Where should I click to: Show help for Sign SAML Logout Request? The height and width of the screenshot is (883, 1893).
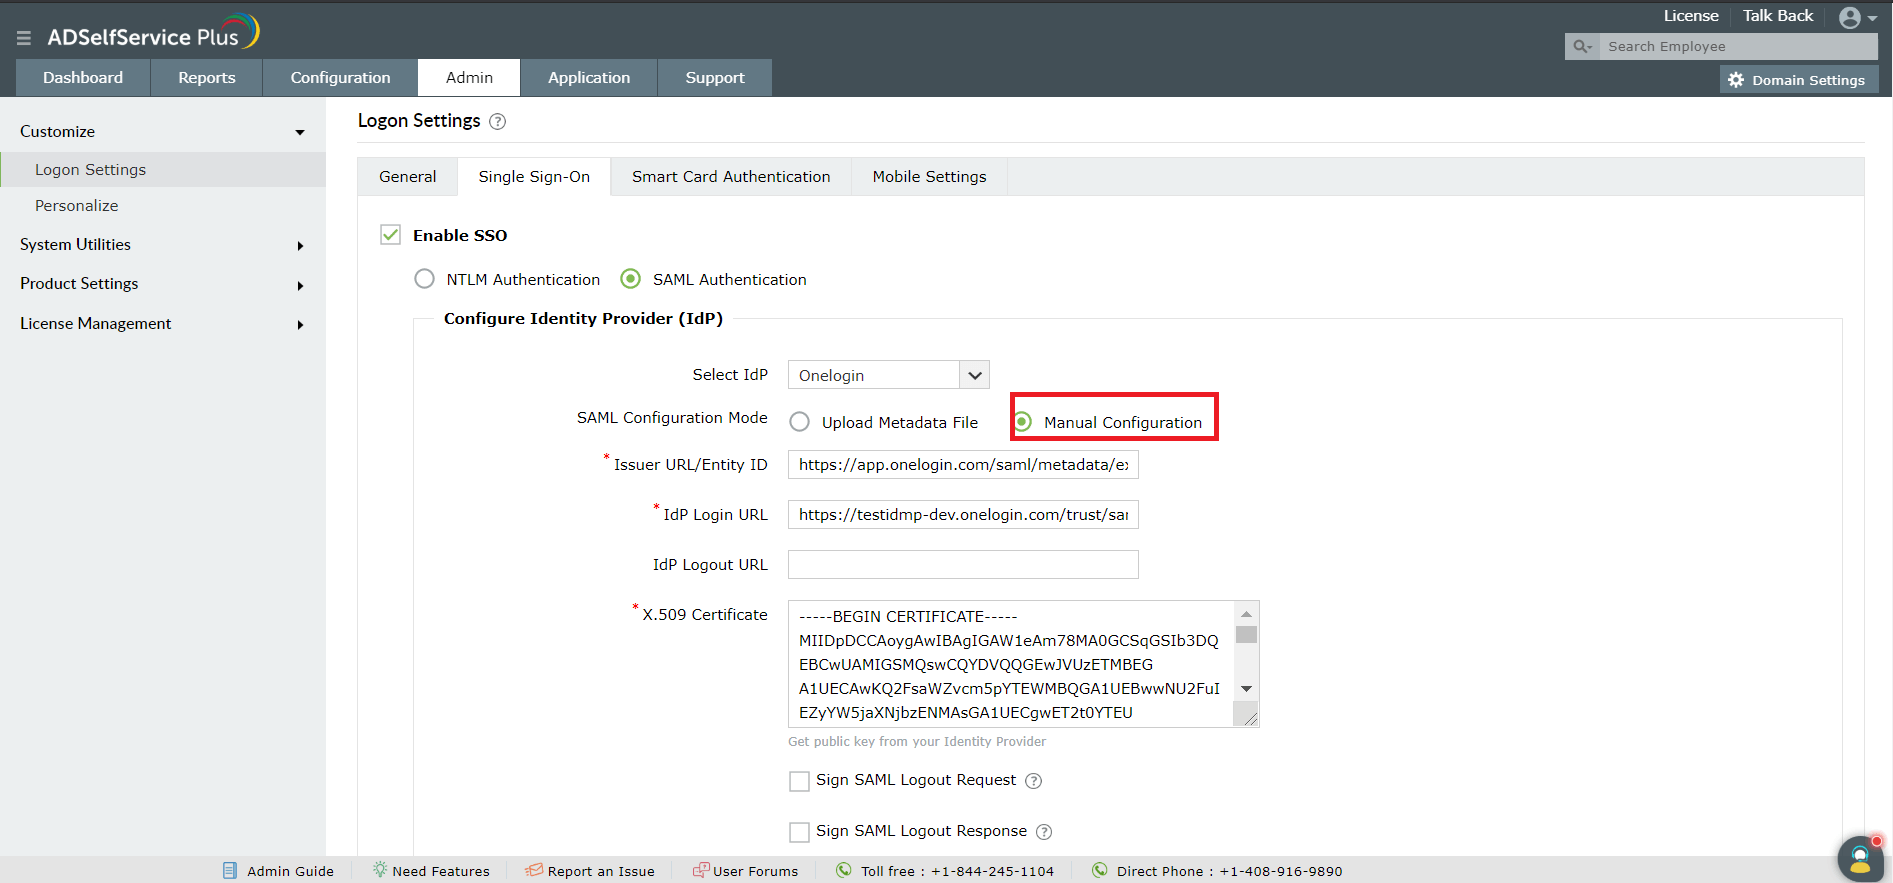(1034, 781)
